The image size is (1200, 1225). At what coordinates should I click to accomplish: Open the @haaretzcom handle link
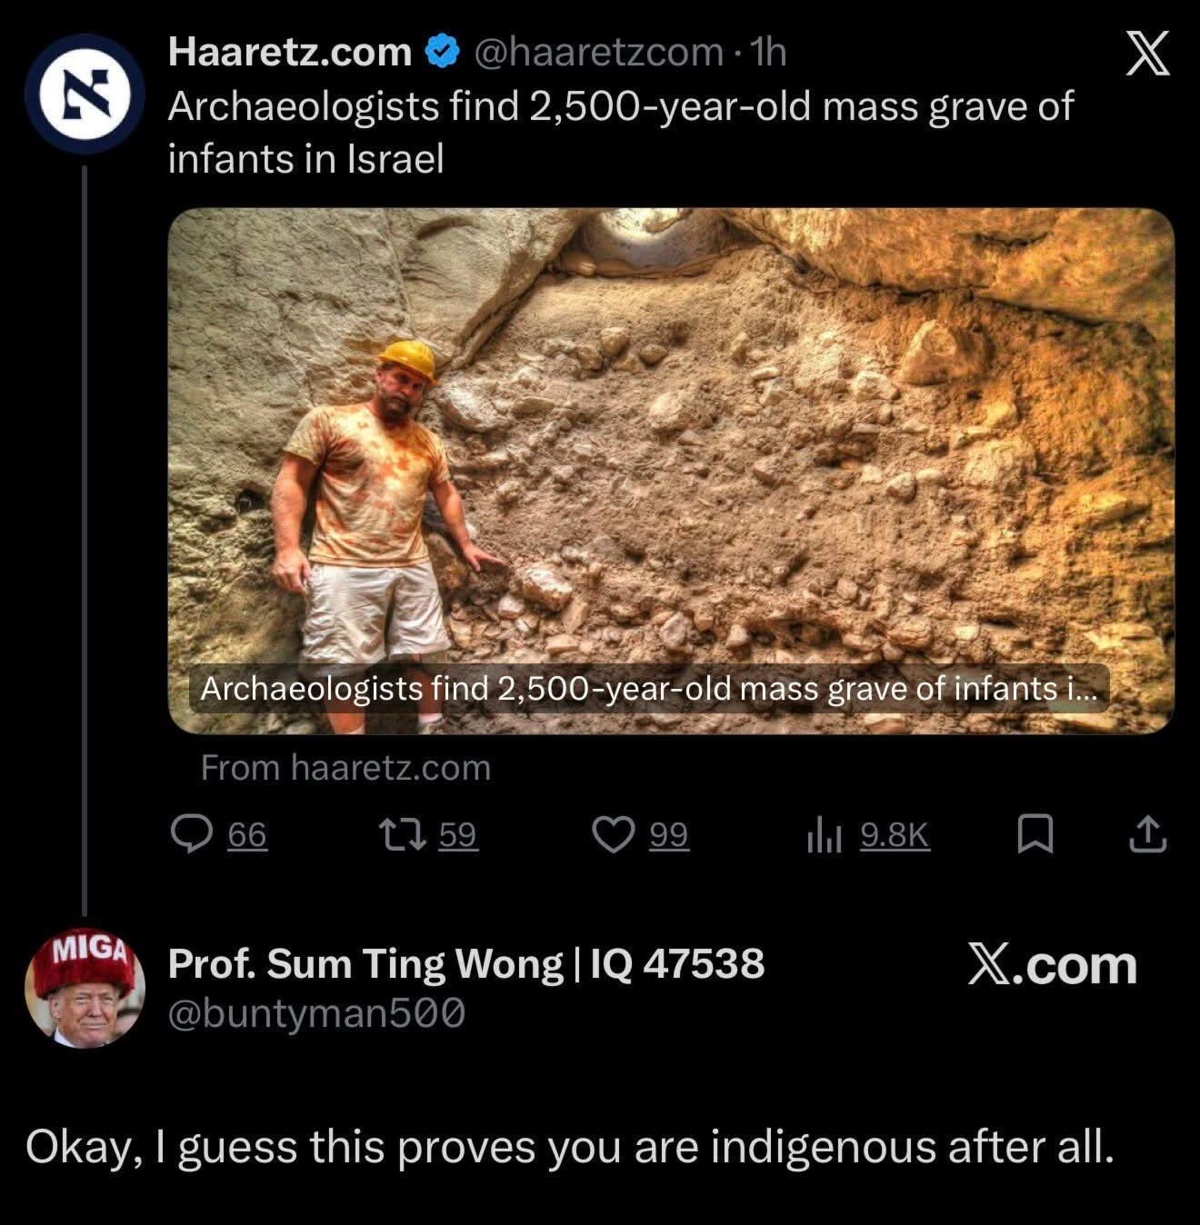click(x=597, y=52)
